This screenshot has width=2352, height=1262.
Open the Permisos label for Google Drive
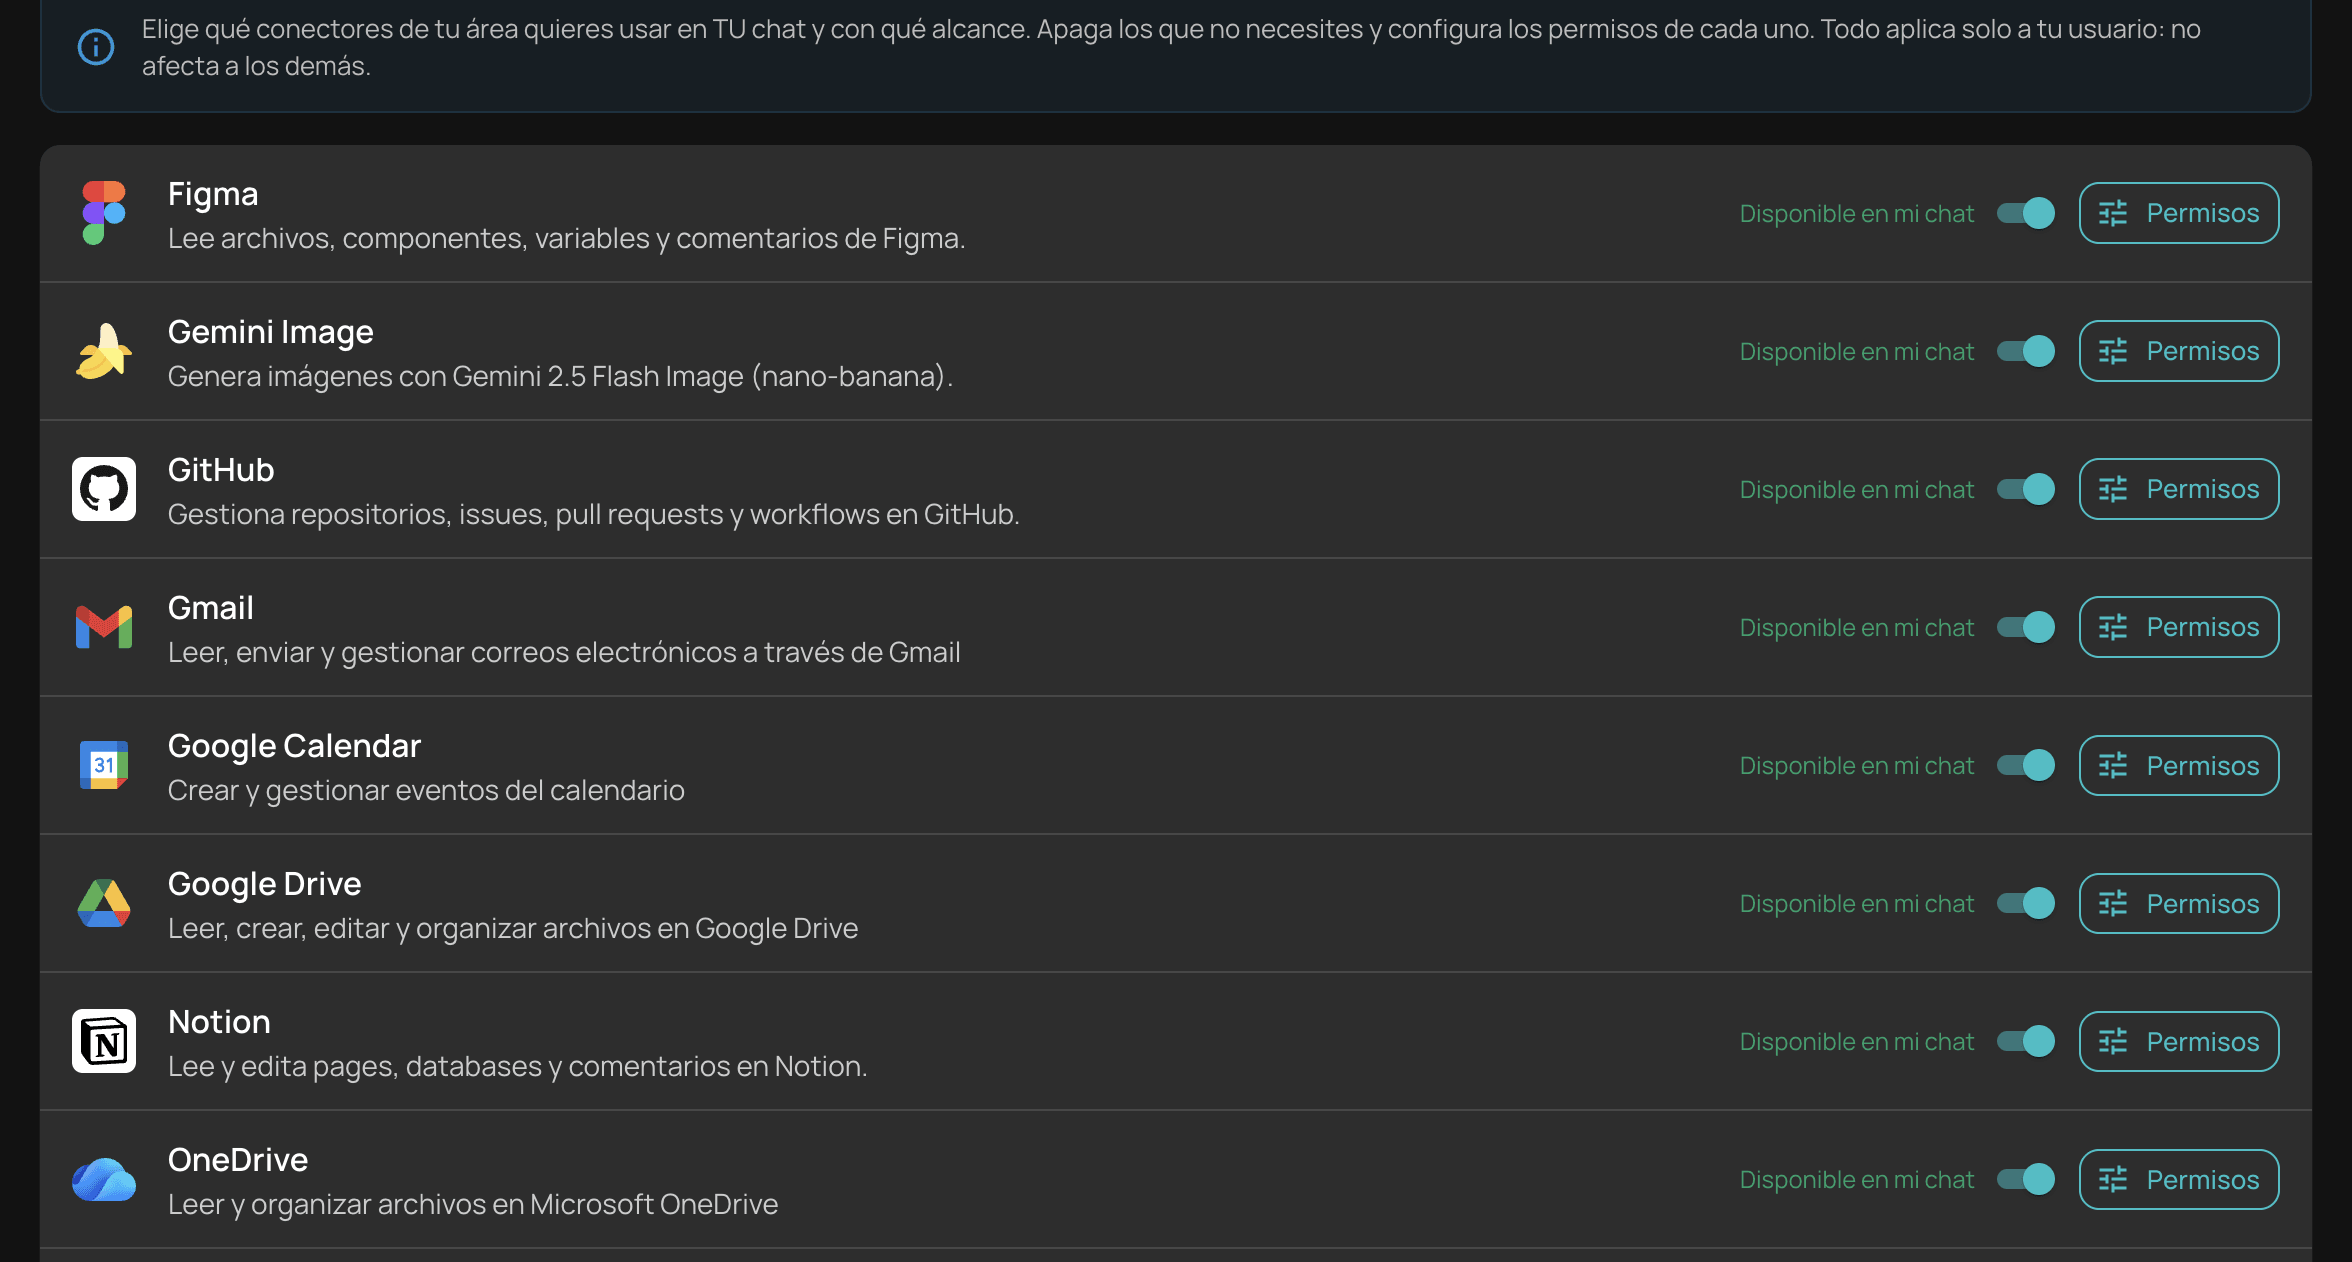(x=2203, y=903)
